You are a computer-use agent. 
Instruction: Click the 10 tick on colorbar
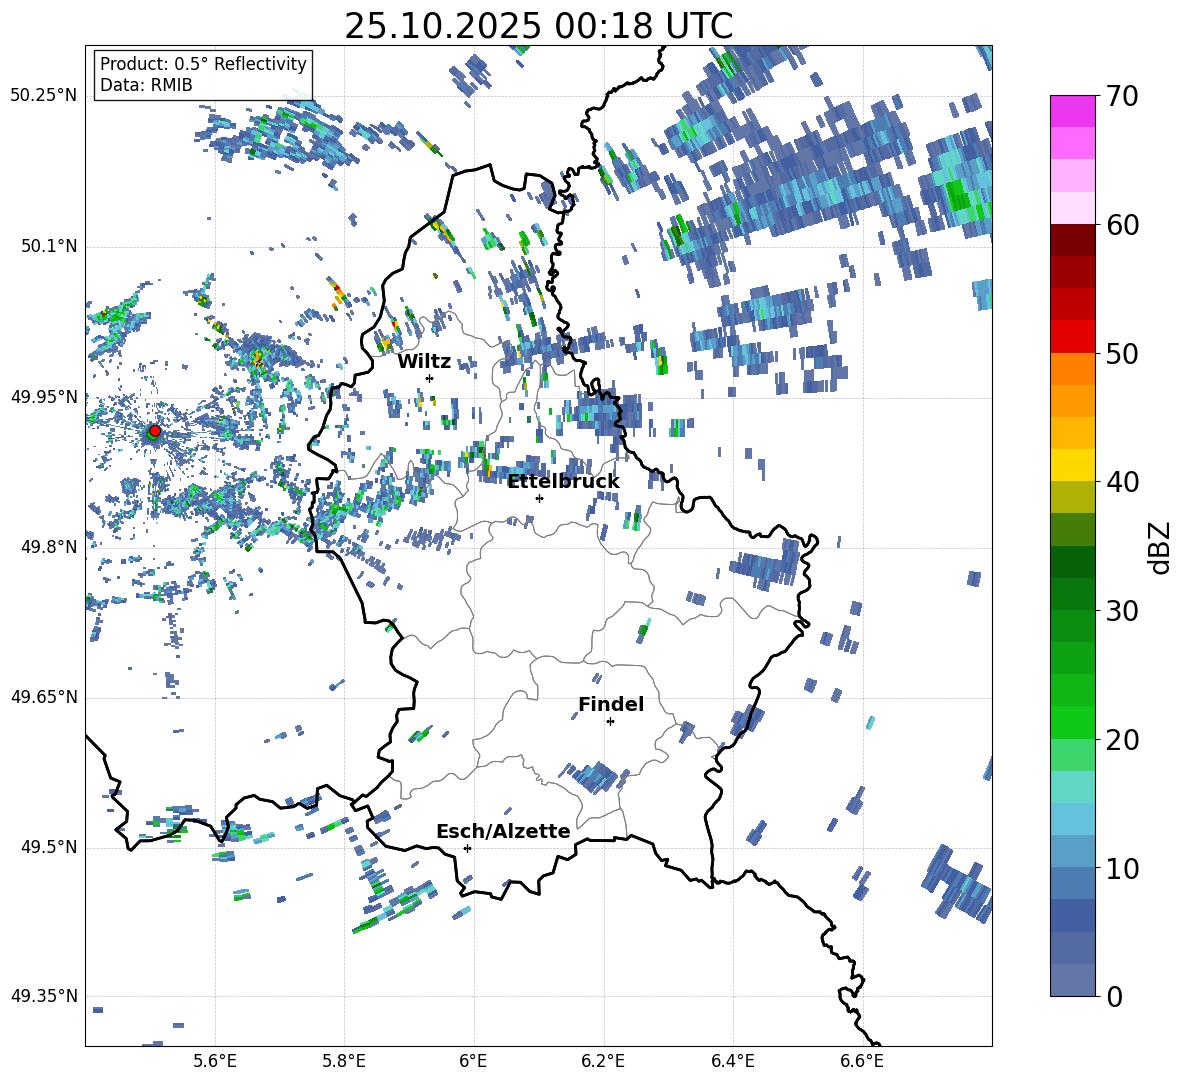(x=1123, y=869)
